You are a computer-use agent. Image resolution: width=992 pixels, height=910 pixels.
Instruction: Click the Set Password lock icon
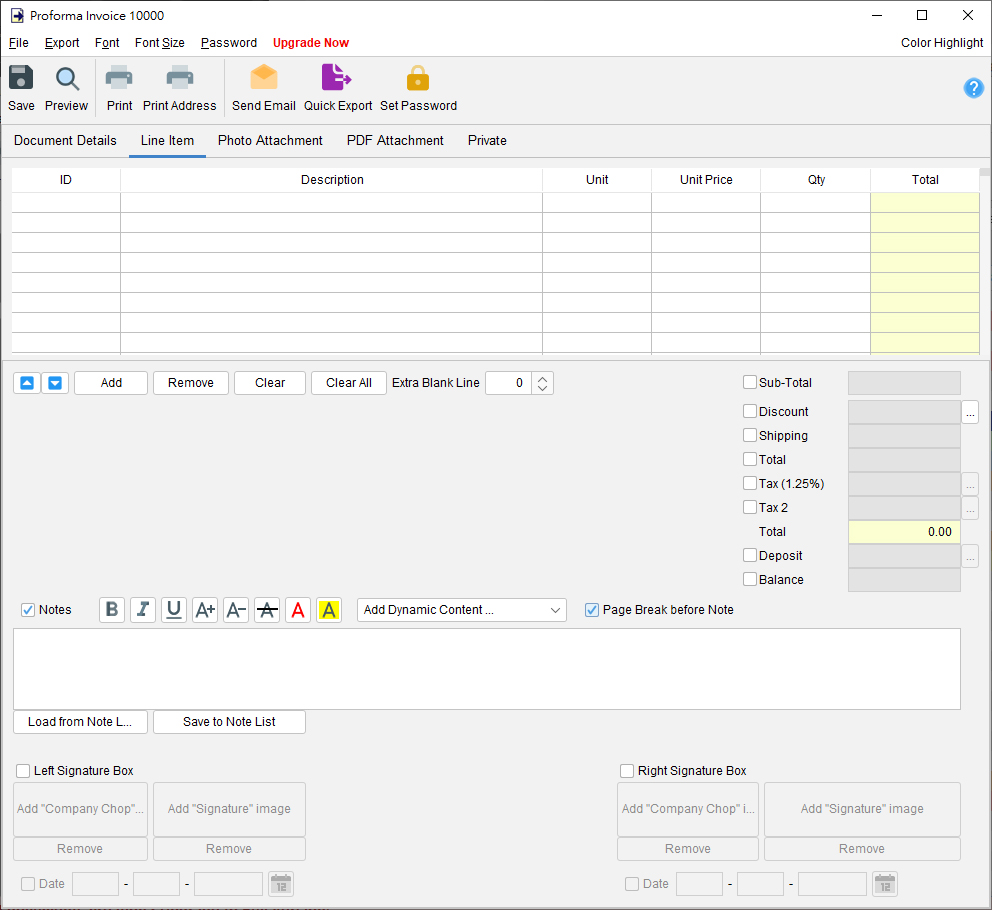coord(418,78)
